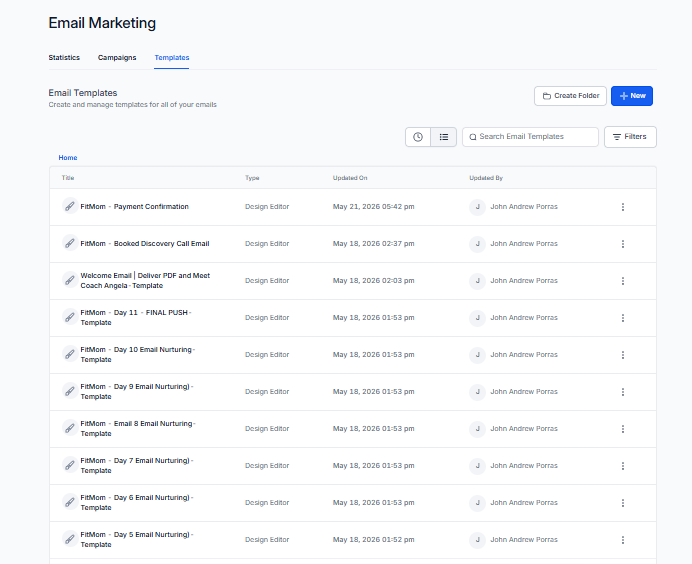Open FitMom - Day 9 Email Nurturing template
The width and height of the screenshot is (692, 564).
pyautogui.click(x=137, y=392)
